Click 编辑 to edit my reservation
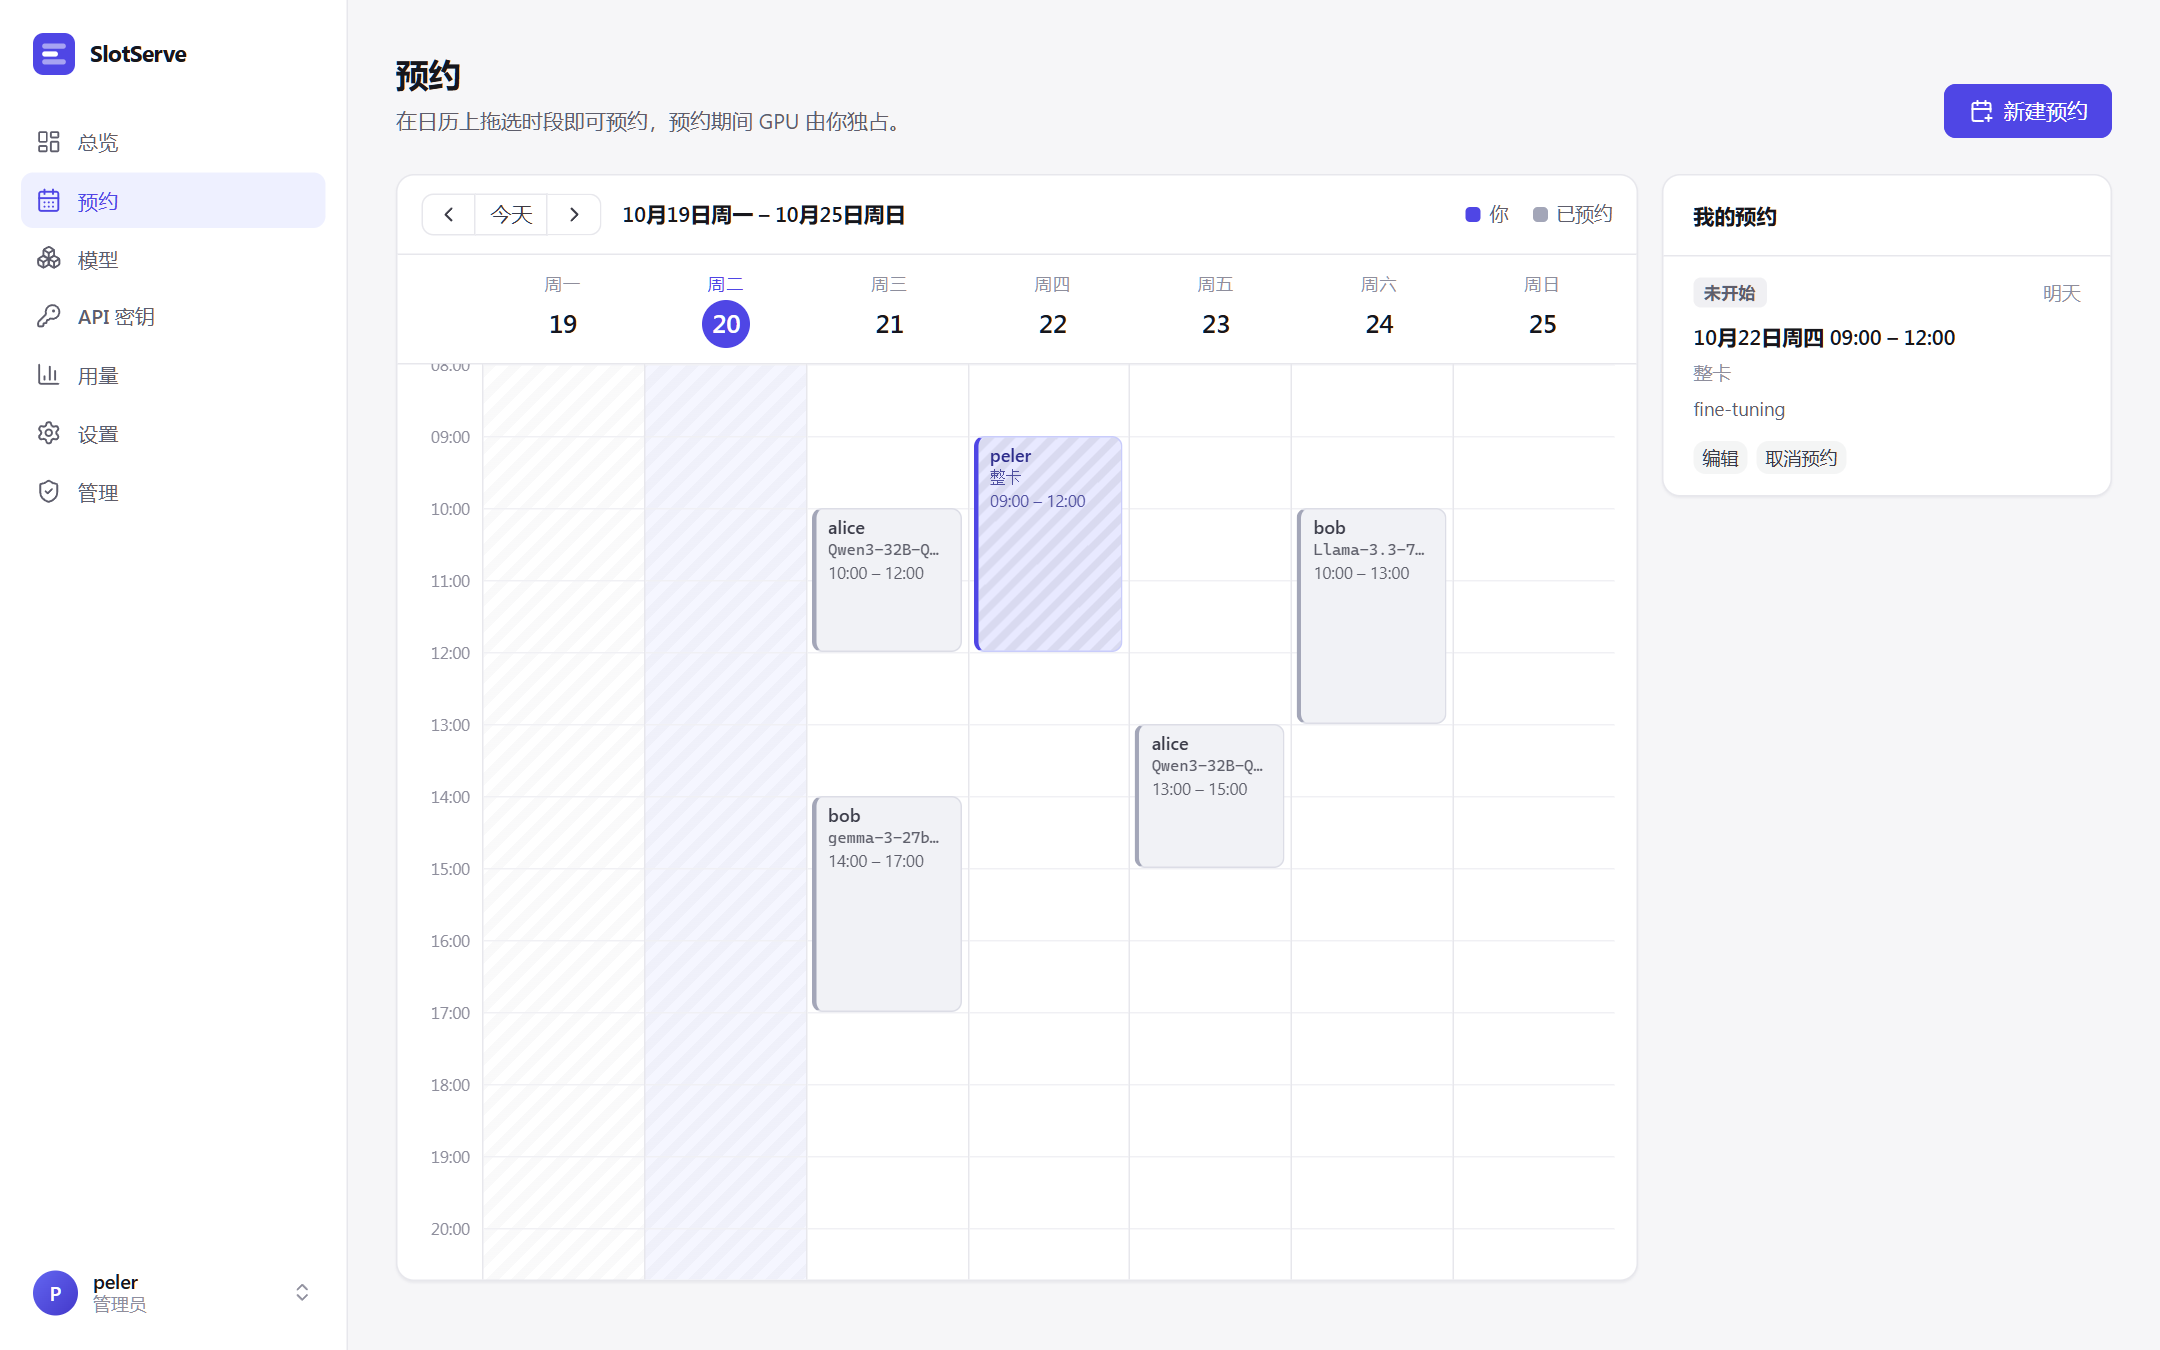 click(x=1720, y=458)
